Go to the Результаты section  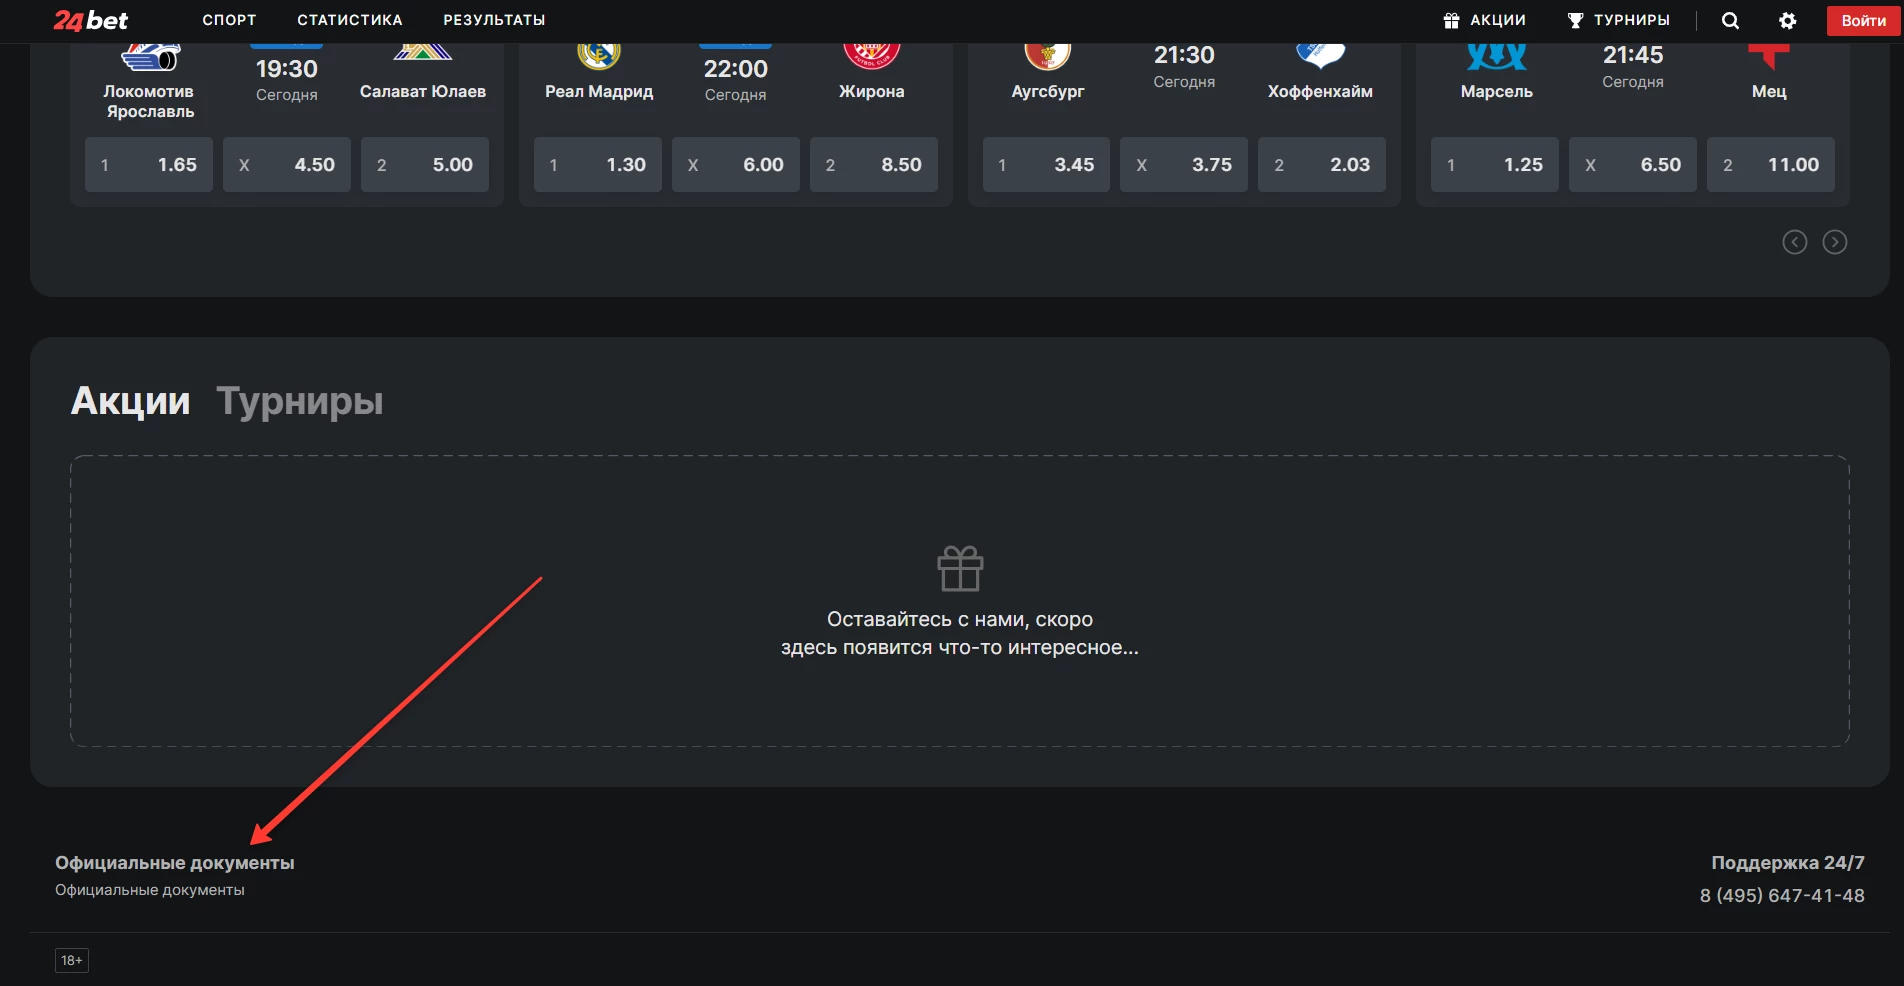tap(494, 20)
